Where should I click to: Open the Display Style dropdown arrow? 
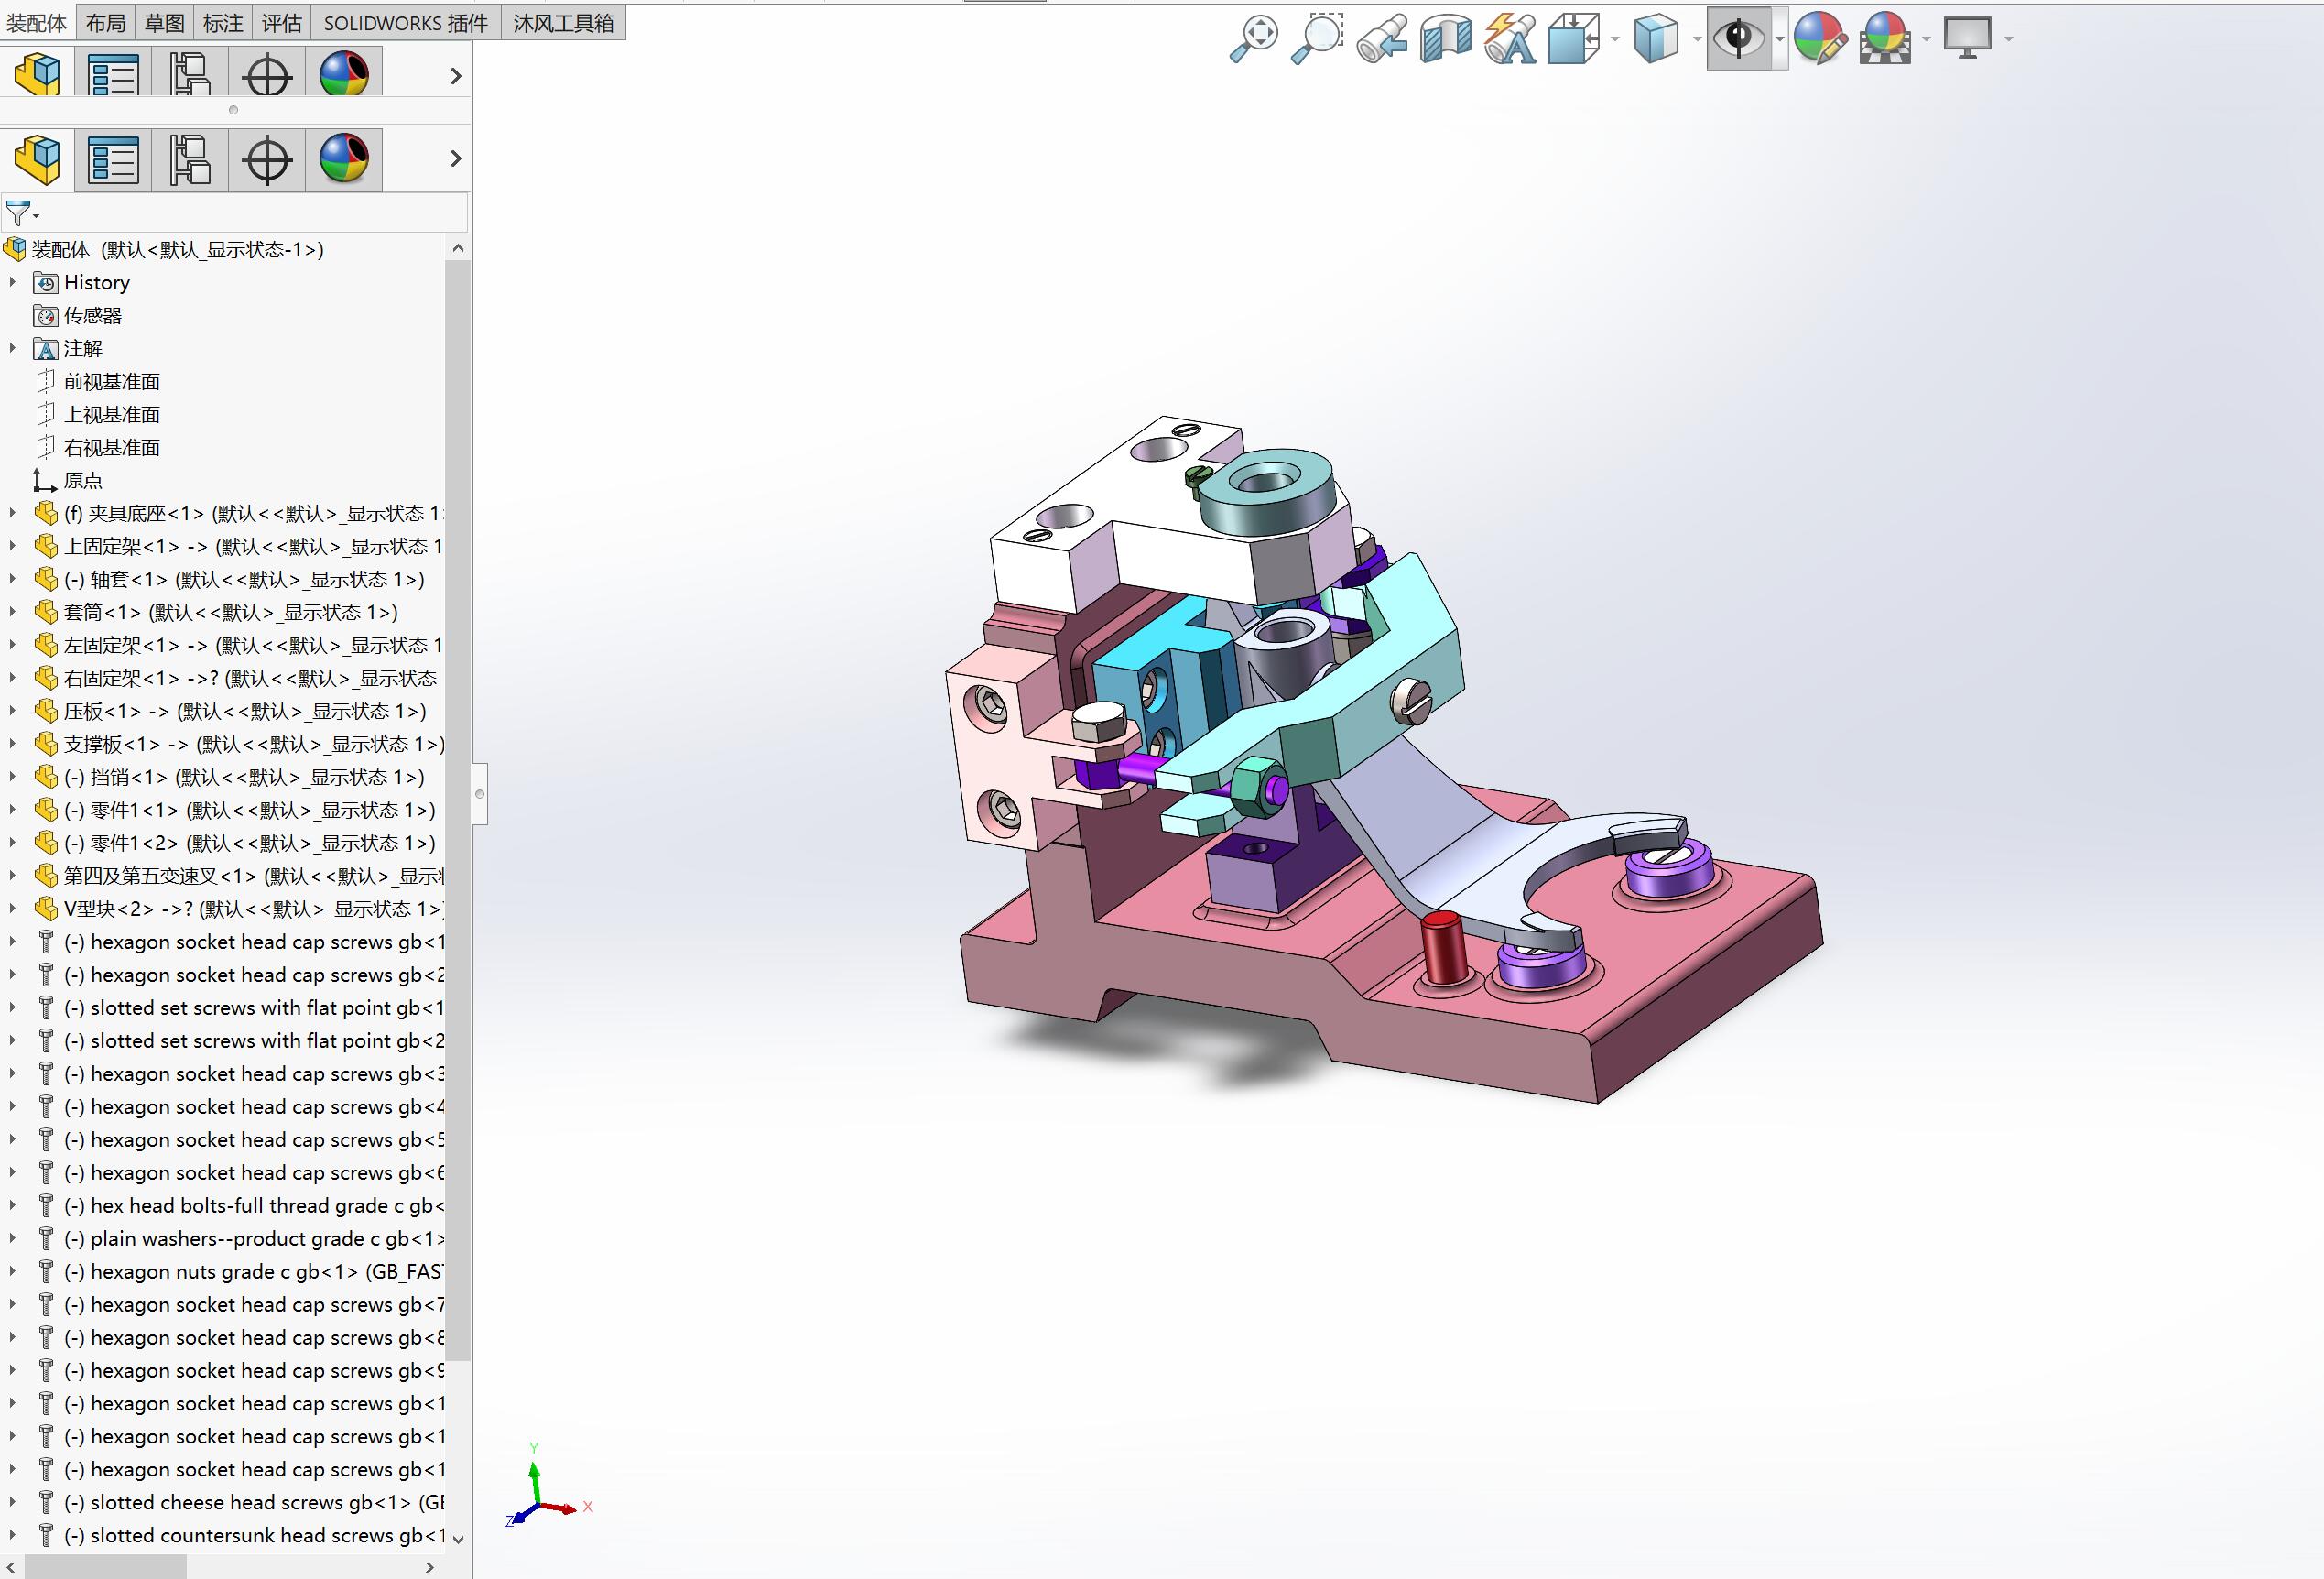[x=1698, y=40]
